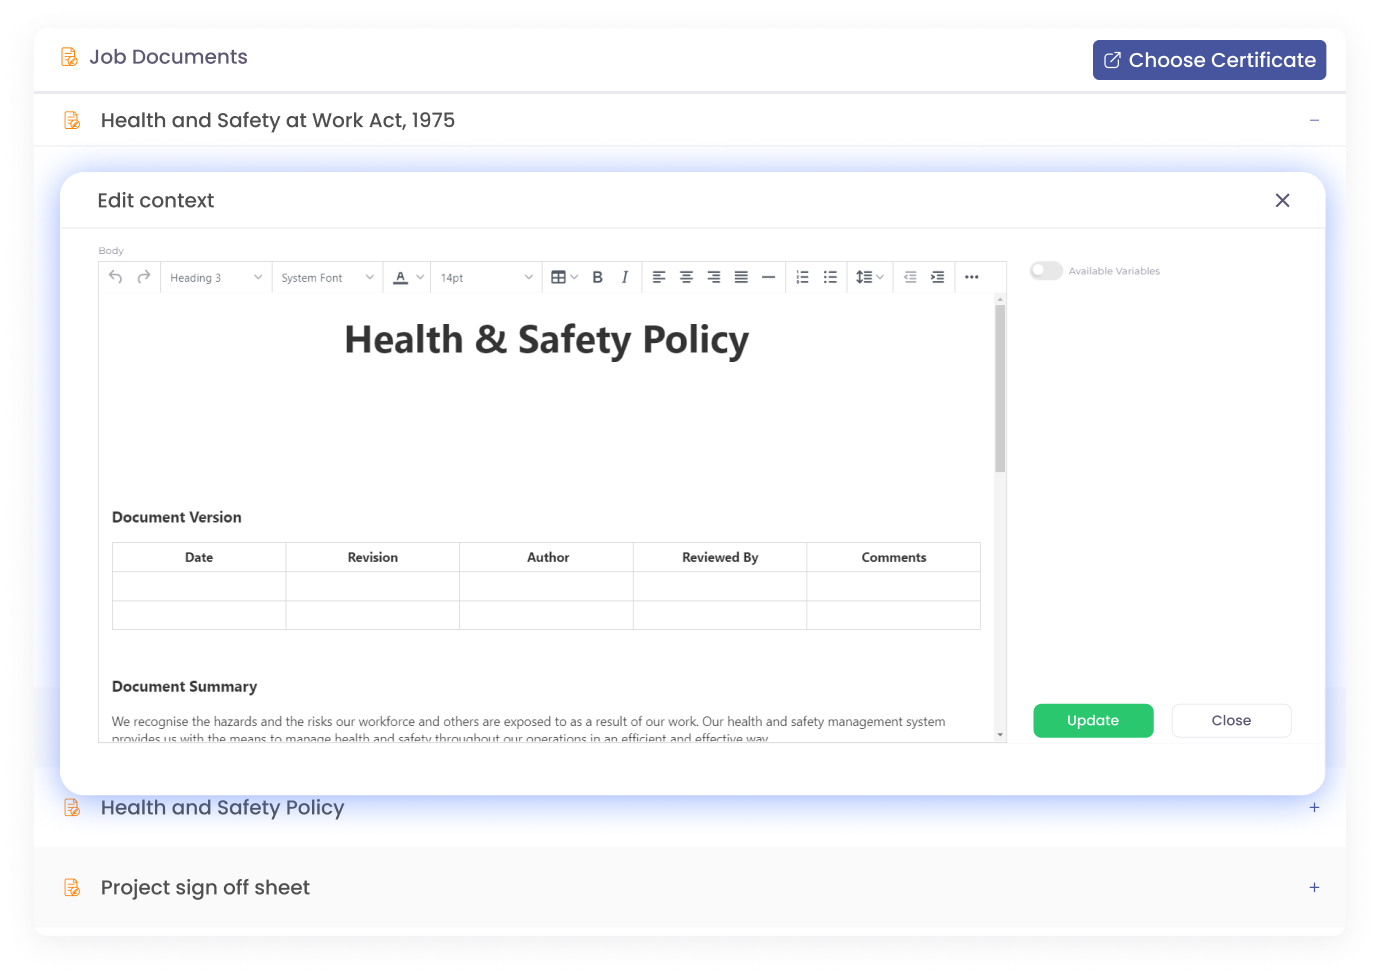
Task: Click the redo arrow in the editor toolbar
Action: click(144, 277)
